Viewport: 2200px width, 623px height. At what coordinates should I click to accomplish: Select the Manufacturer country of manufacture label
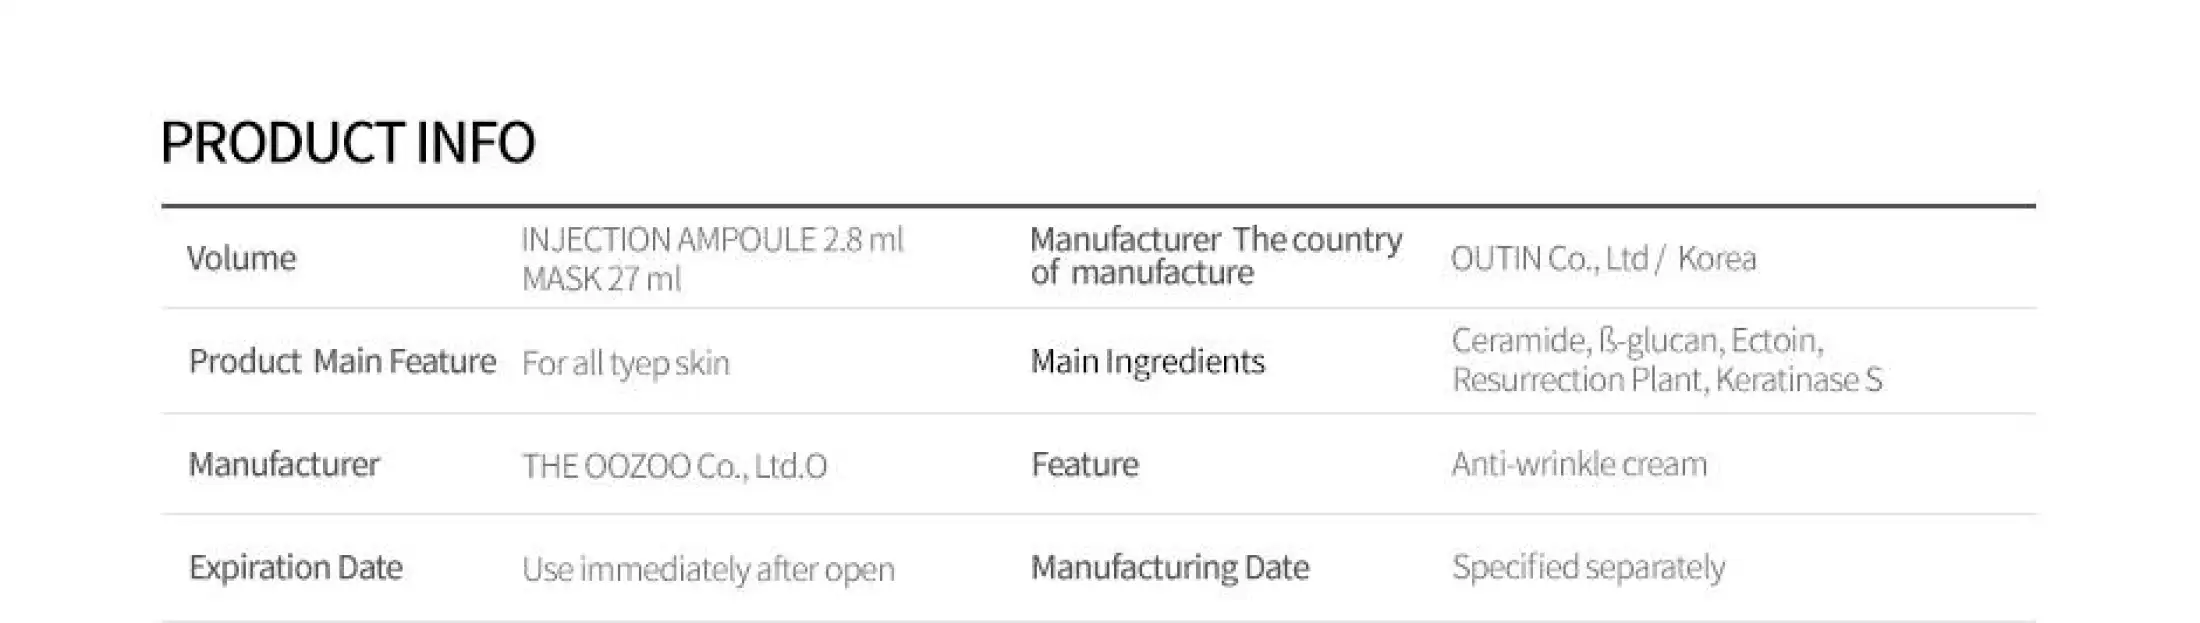[1215, 256]
